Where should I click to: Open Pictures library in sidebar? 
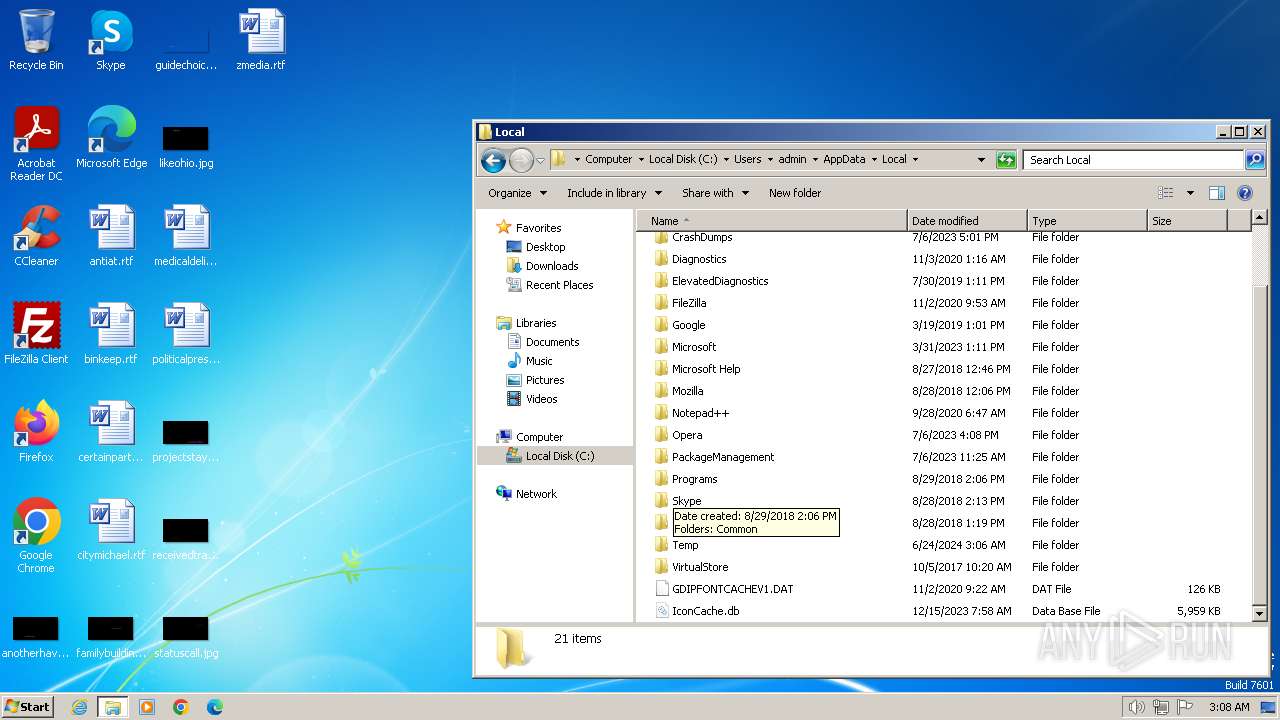pyautogui.click(x=544, y=380)
